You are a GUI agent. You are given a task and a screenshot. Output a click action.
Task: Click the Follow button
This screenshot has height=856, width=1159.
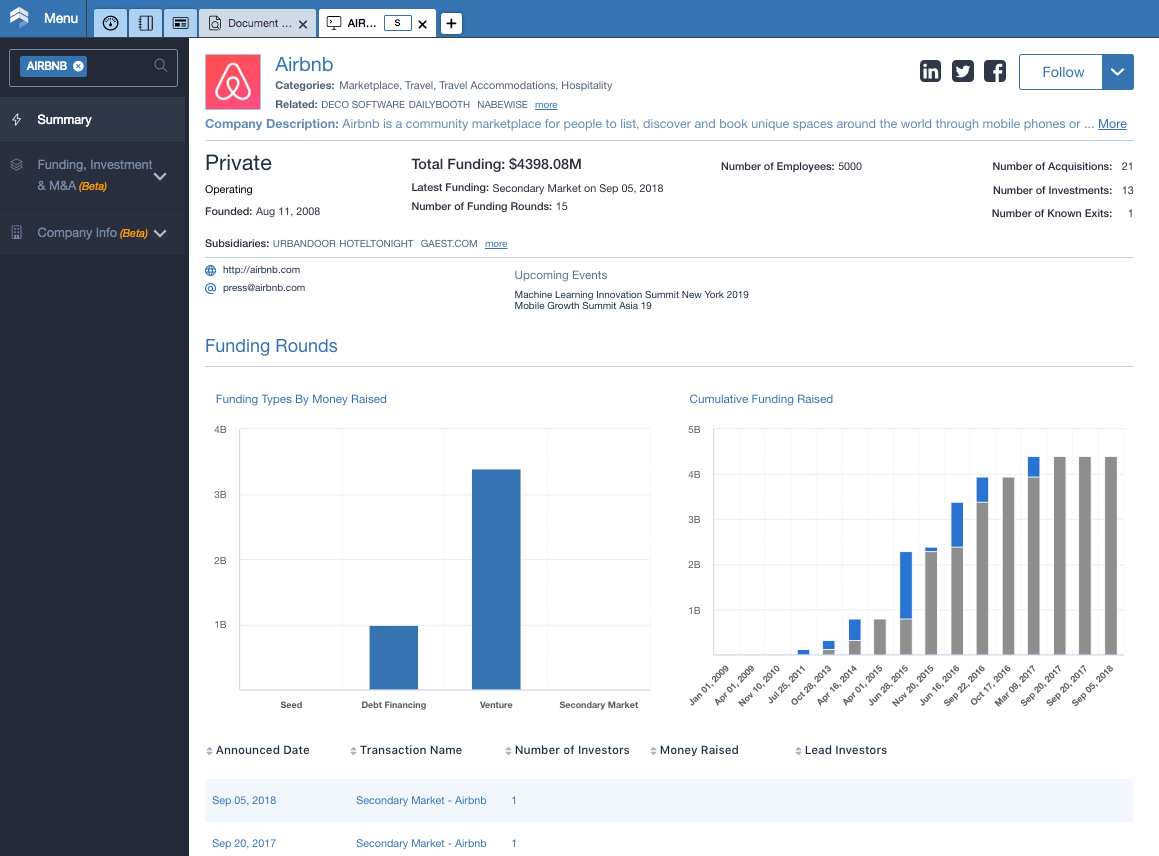[1061, 72]
